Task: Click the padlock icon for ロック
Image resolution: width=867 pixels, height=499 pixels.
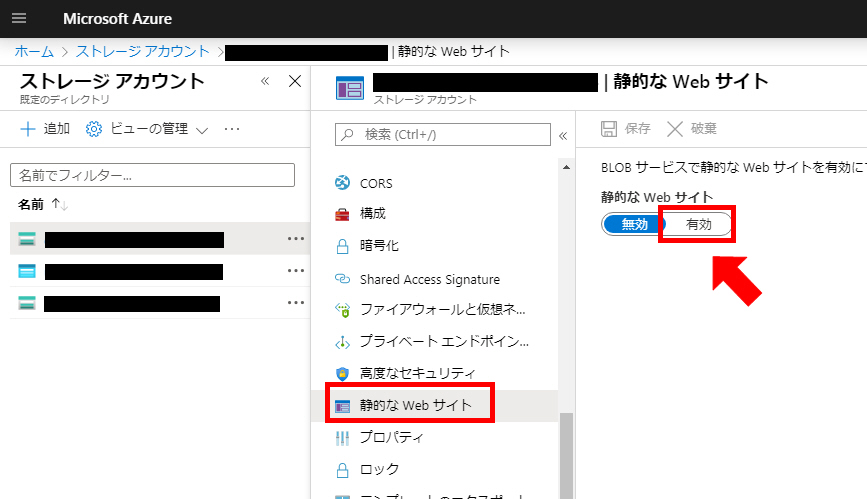Action: point(343,470)
